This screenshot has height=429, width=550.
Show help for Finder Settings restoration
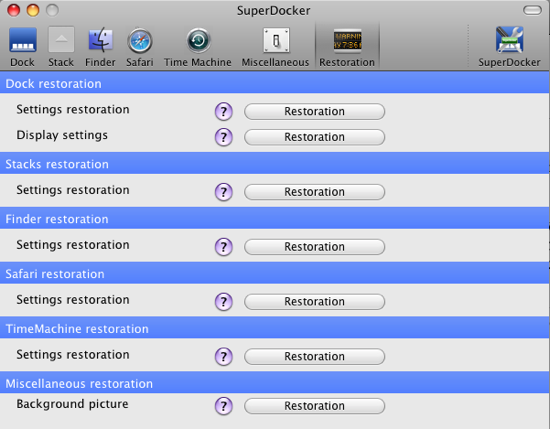[223, 247]
